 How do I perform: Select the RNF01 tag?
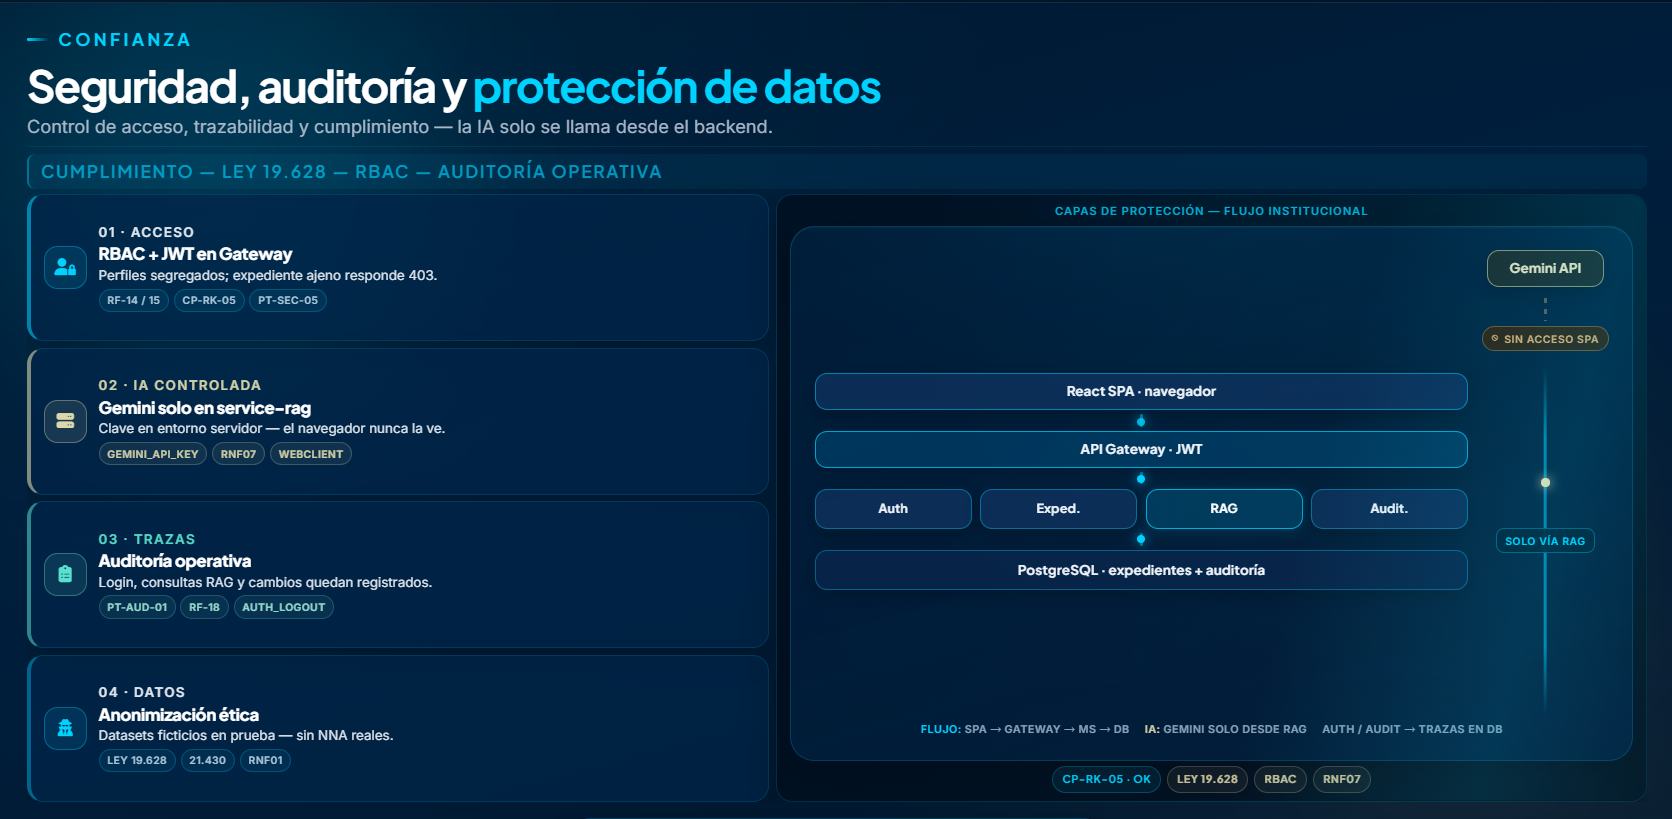(x=265, y=760)
